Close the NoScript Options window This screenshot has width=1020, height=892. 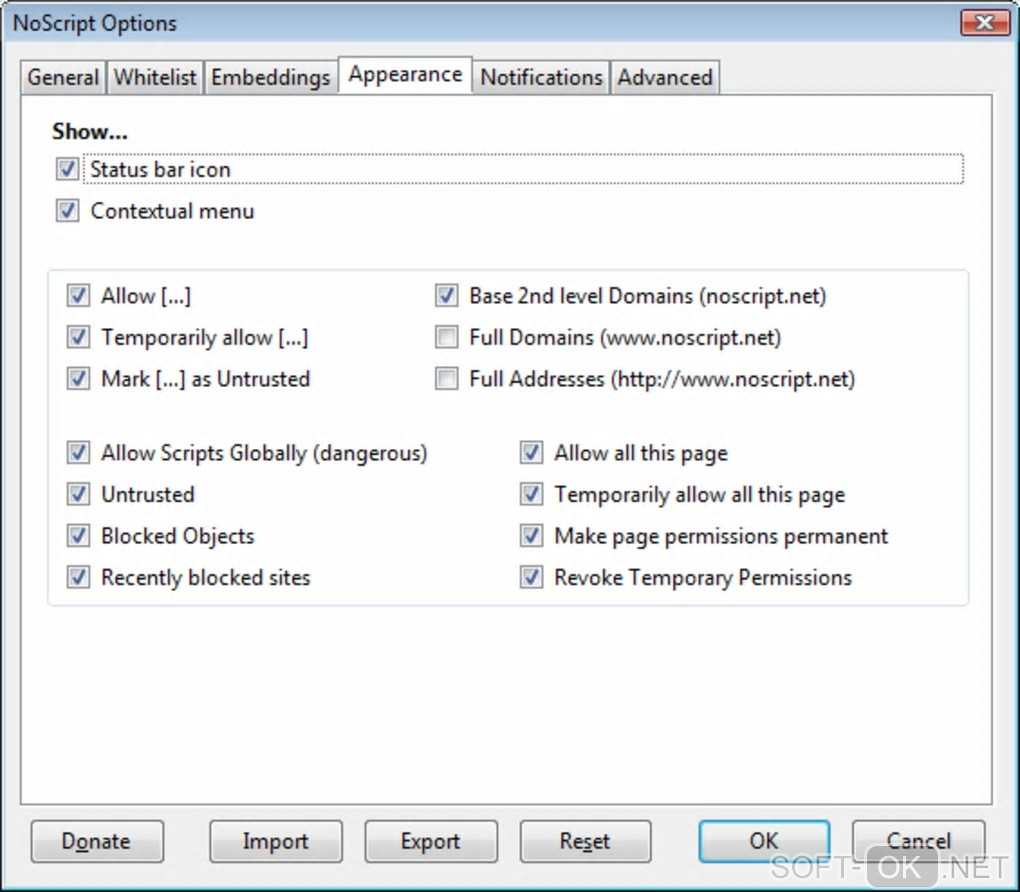[983, 22]
